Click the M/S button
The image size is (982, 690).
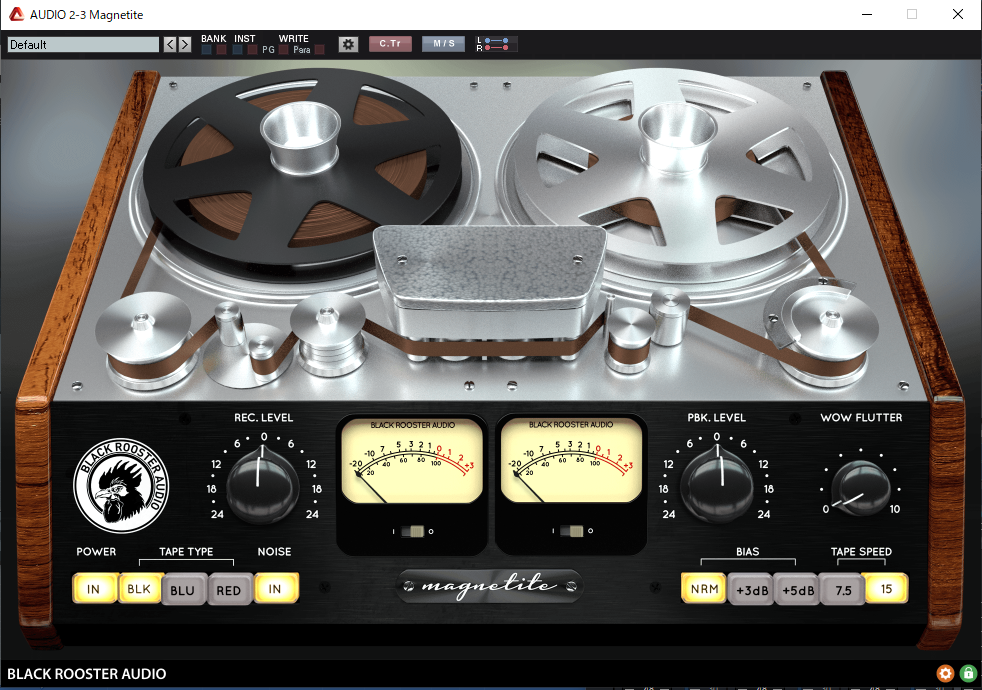point(443,44)
